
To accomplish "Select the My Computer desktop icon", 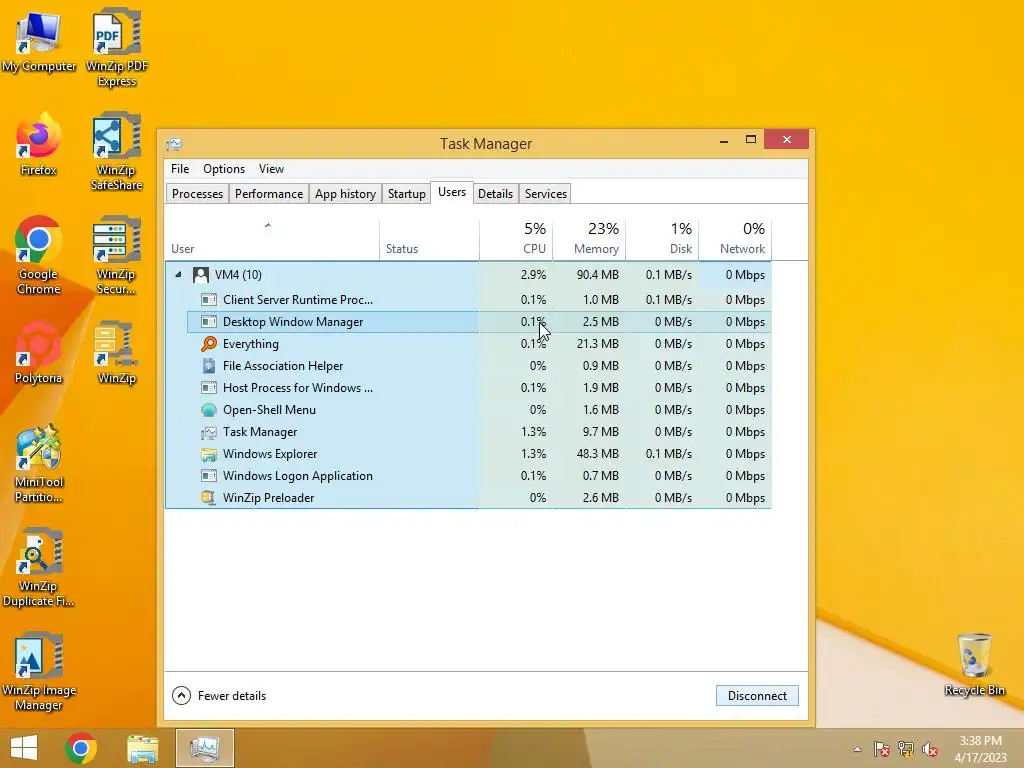I will 39,43.
